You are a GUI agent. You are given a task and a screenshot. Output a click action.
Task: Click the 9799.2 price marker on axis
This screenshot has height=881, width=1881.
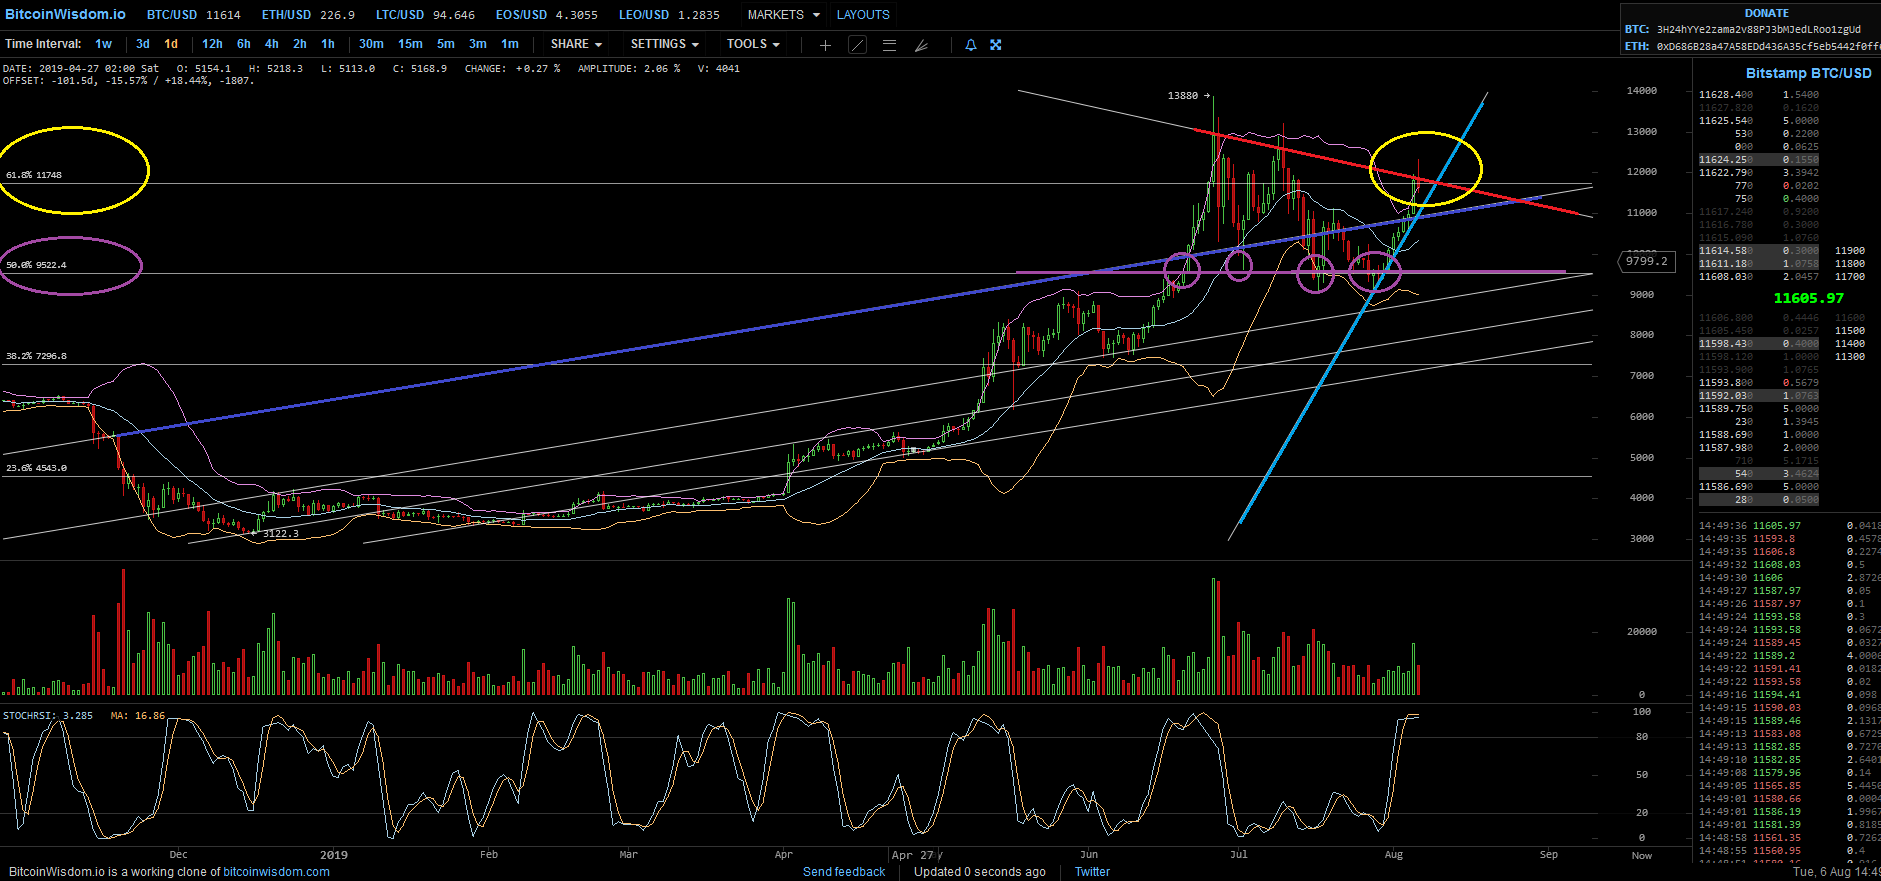click(1646, 261)
